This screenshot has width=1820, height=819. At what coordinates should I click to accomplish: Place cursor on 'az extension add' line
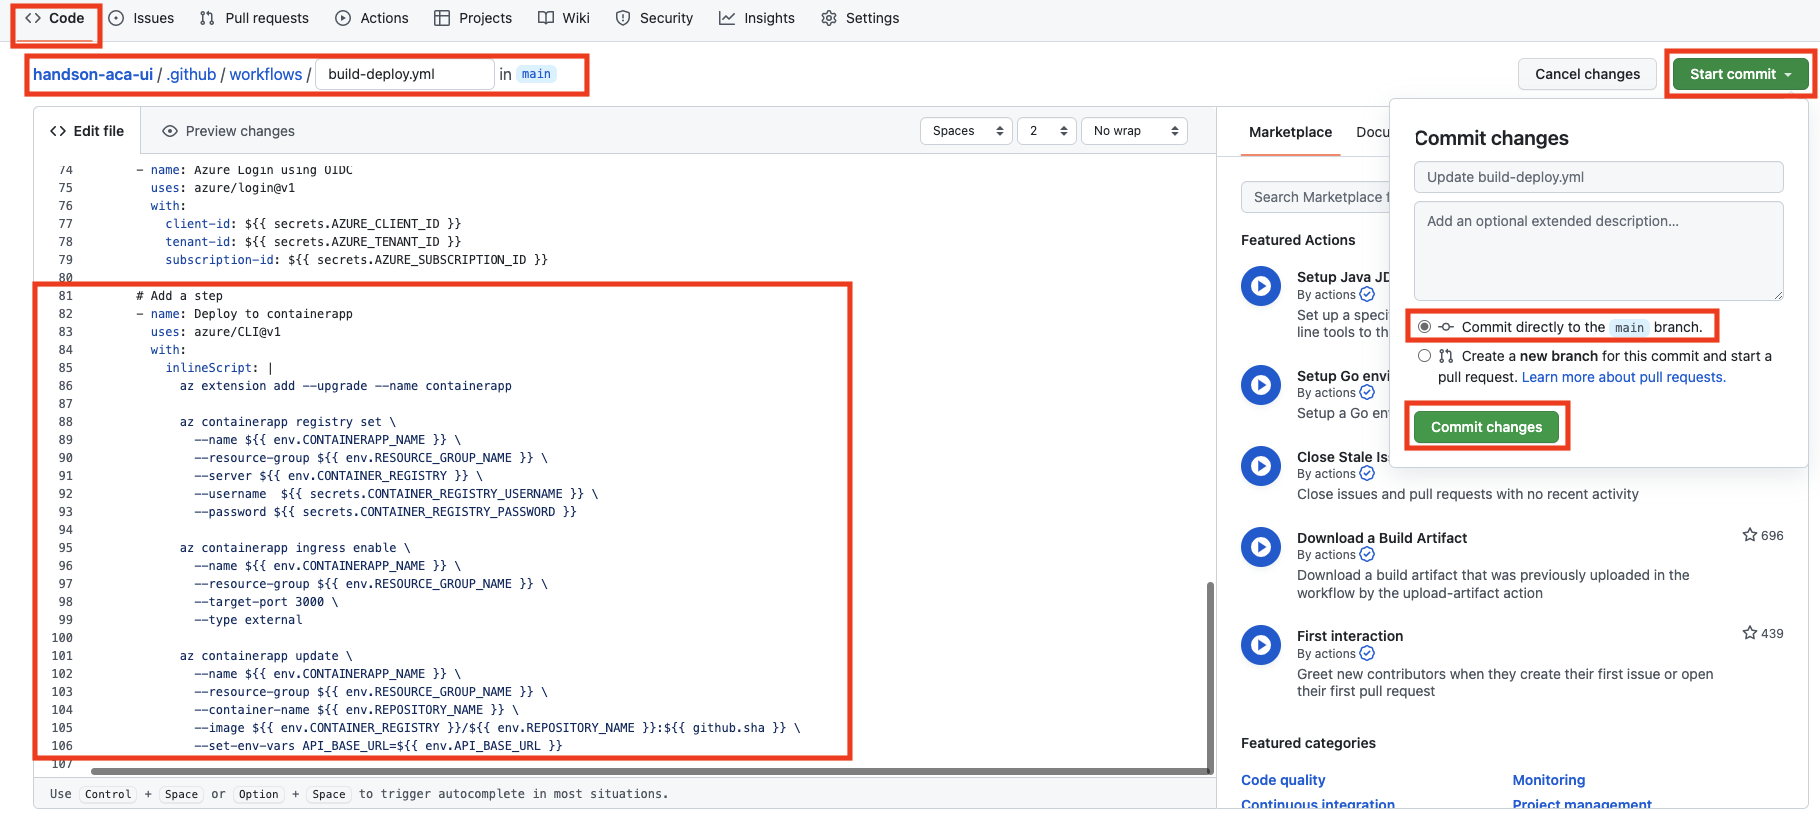(x=345, y=386)
